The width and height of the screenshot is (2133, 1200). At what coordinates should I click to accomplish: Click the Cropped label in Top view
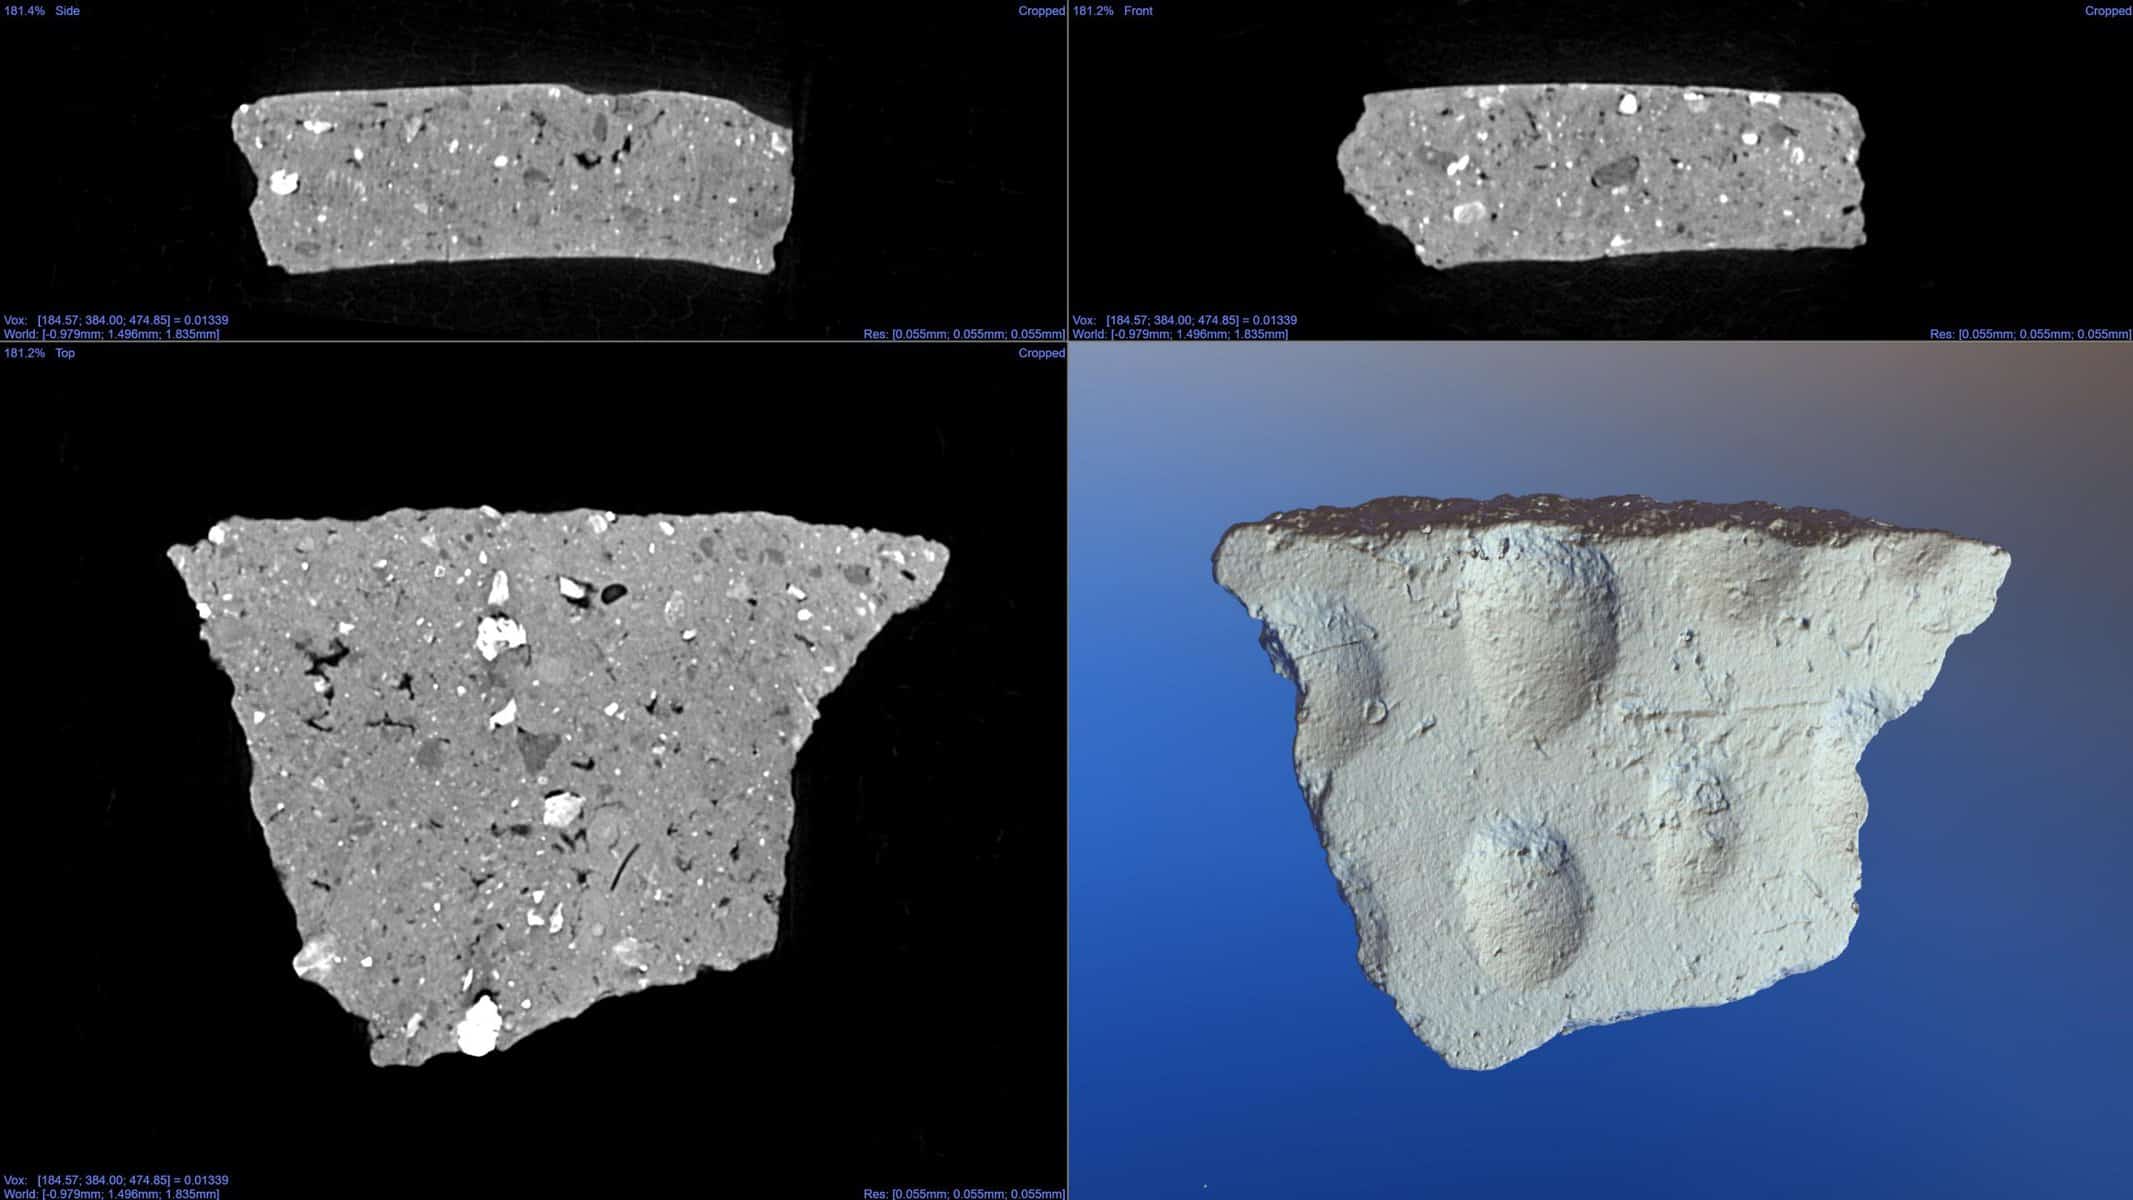1041,353
